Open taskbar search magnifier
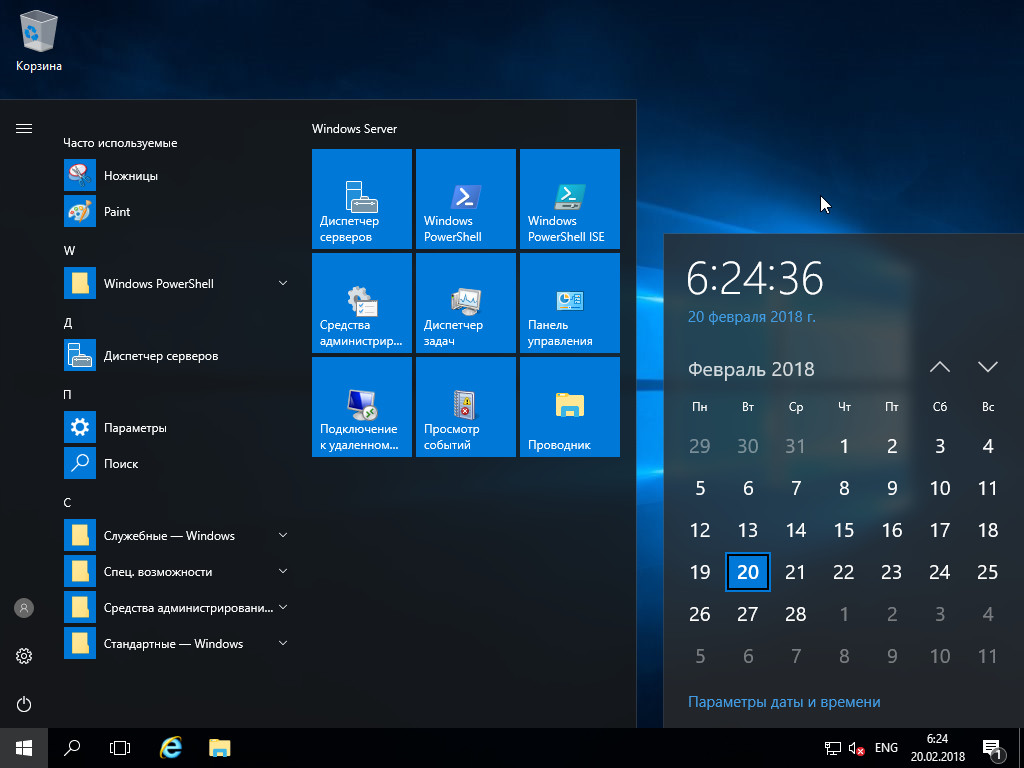 pos(72,748)
